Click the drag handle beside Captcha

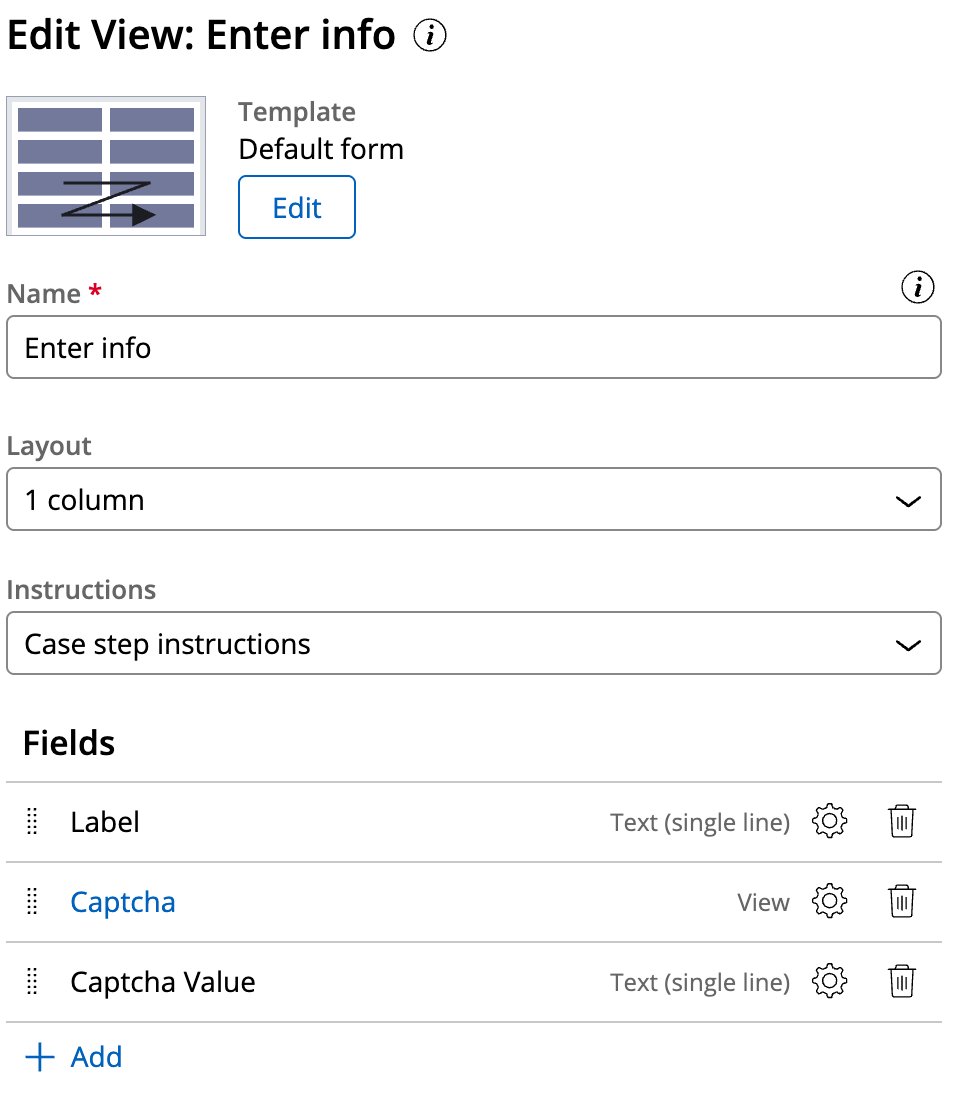(31, 901)
